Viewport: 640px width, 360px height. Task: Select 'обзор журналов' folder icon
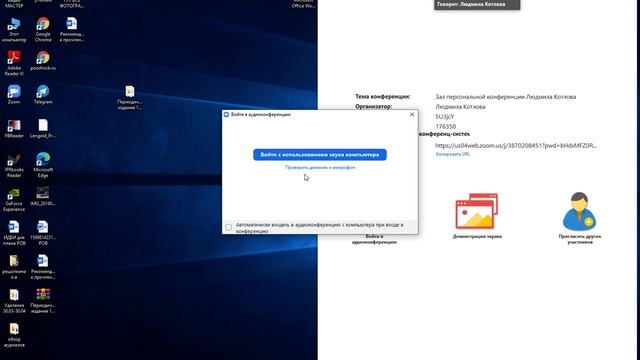14,335
